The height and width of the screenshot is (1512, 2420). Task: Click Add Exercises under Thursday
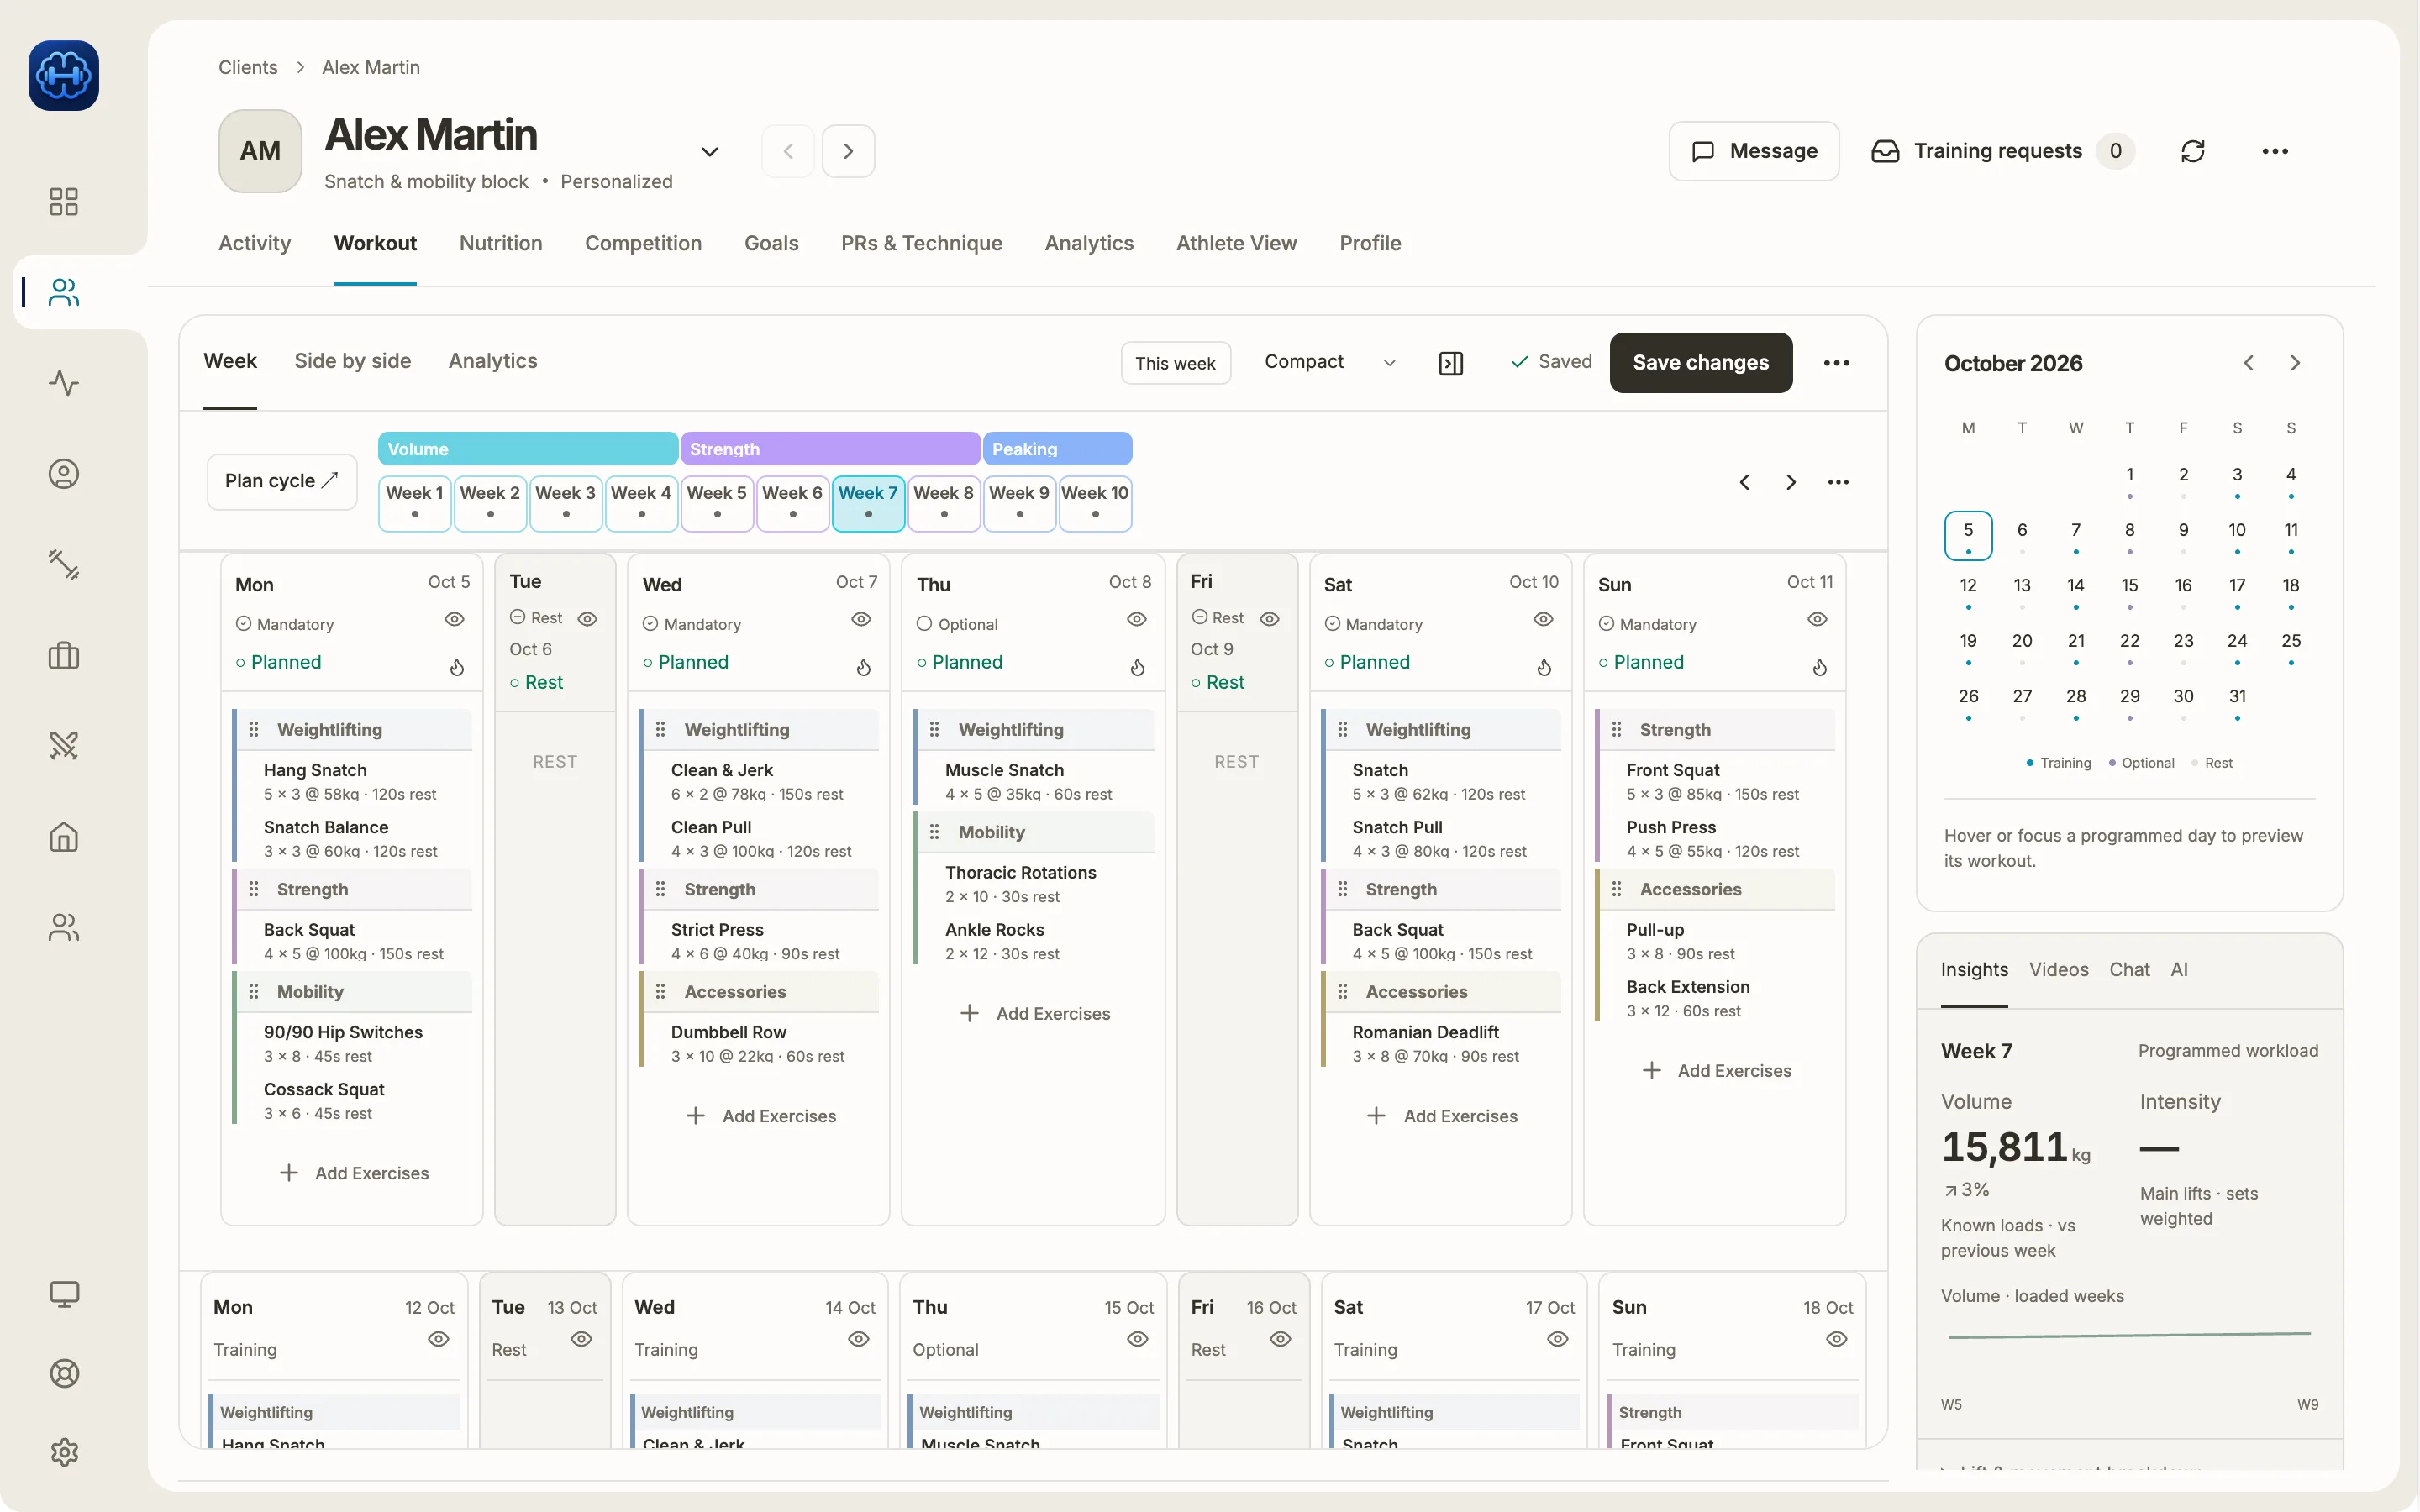tap(1034, 1014)
